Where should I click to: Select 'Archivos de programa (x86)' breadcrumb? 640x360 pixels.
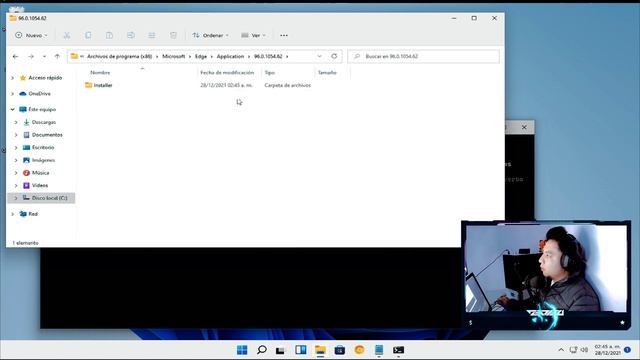tap(119, 56)
